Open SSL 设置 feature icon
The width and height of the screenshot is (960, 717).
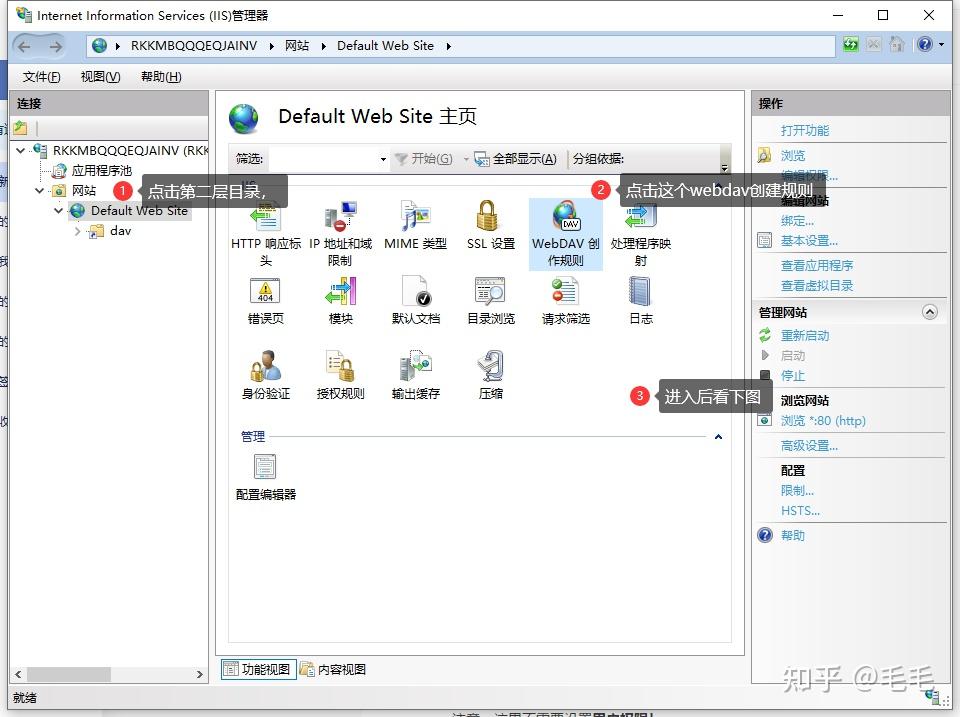pyautogui.click(x=489, y=225)
